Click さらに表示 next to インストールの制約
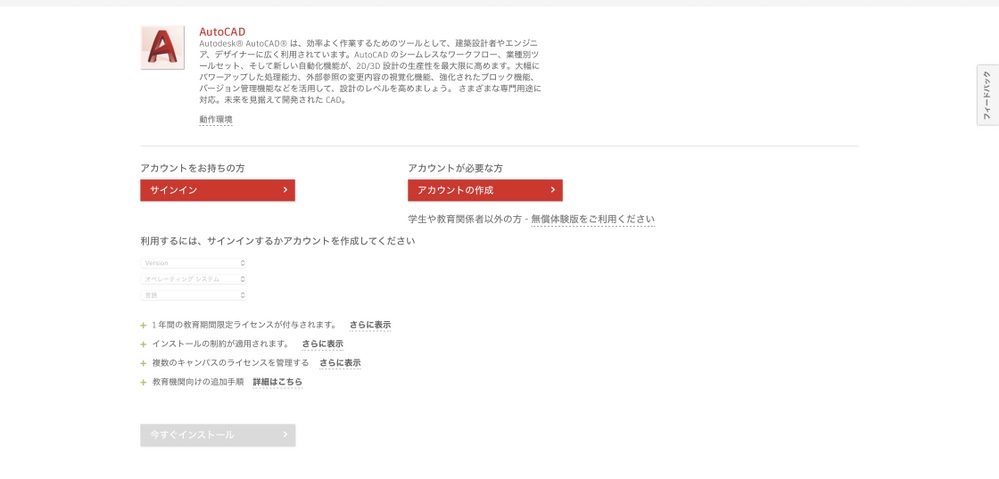This screenshot has width=999, height=479. point(322,344)
